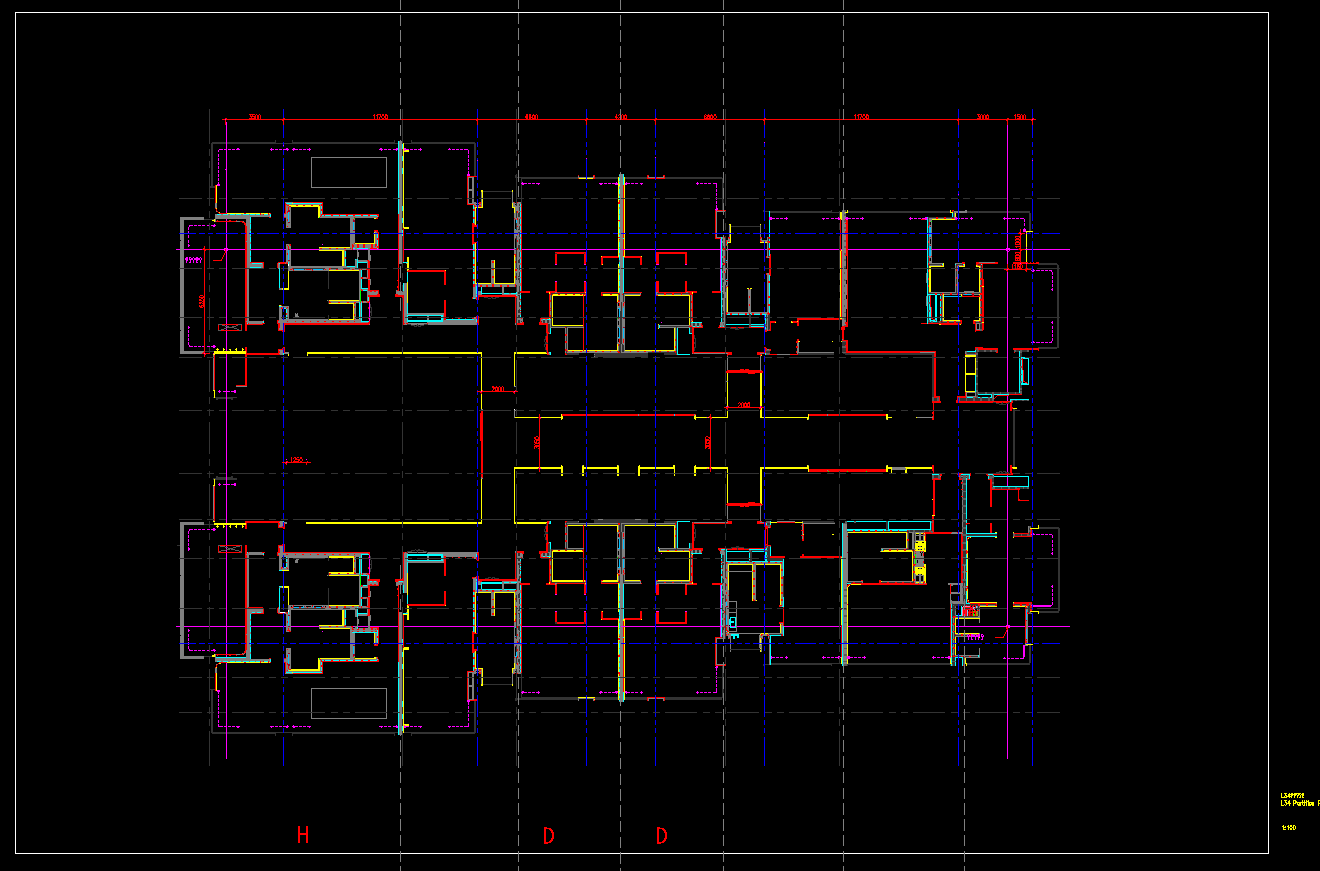Pick the 1500 dimension text

click(1020, 117)
